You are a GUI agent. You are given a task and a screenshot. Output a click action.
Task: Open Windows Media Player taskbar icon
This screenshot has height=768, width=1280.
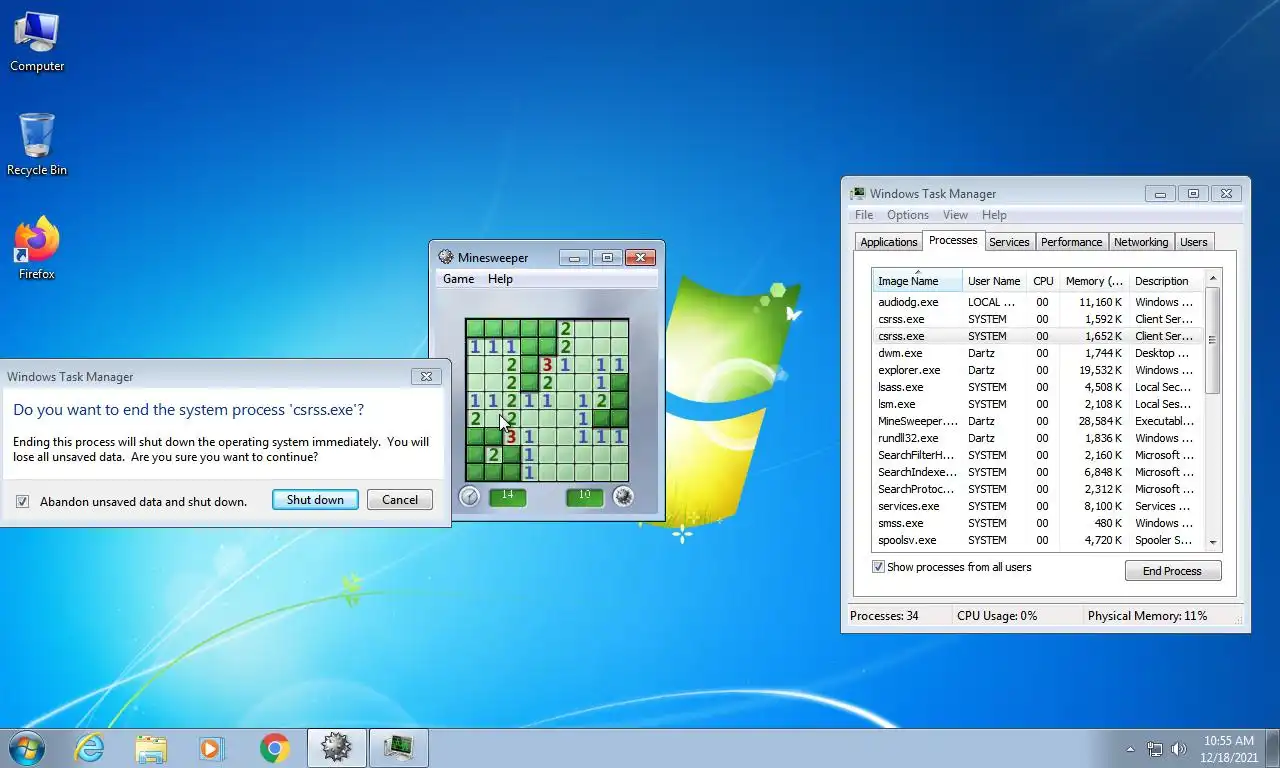(x=212, y=748)
